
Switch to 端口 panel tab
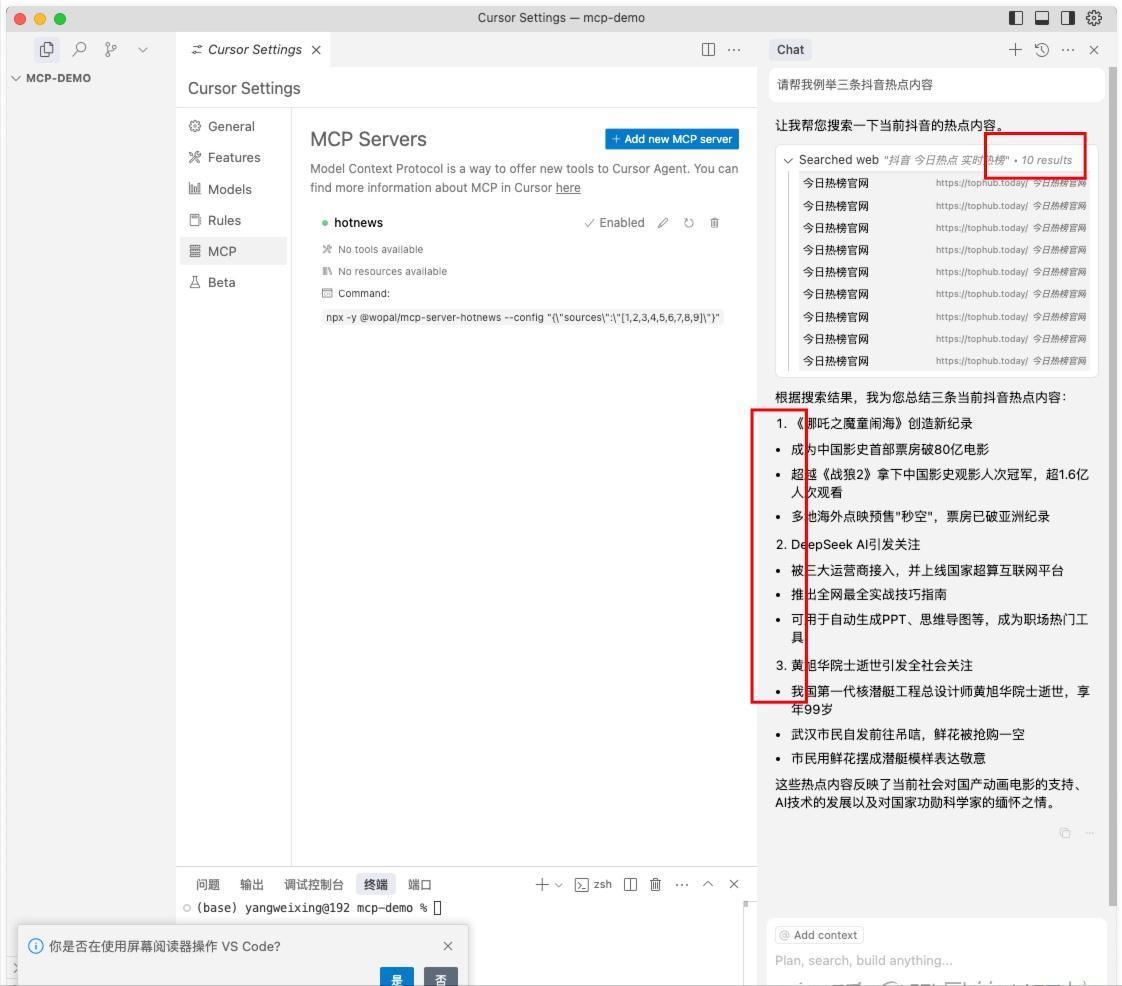(x=419, y=884)
